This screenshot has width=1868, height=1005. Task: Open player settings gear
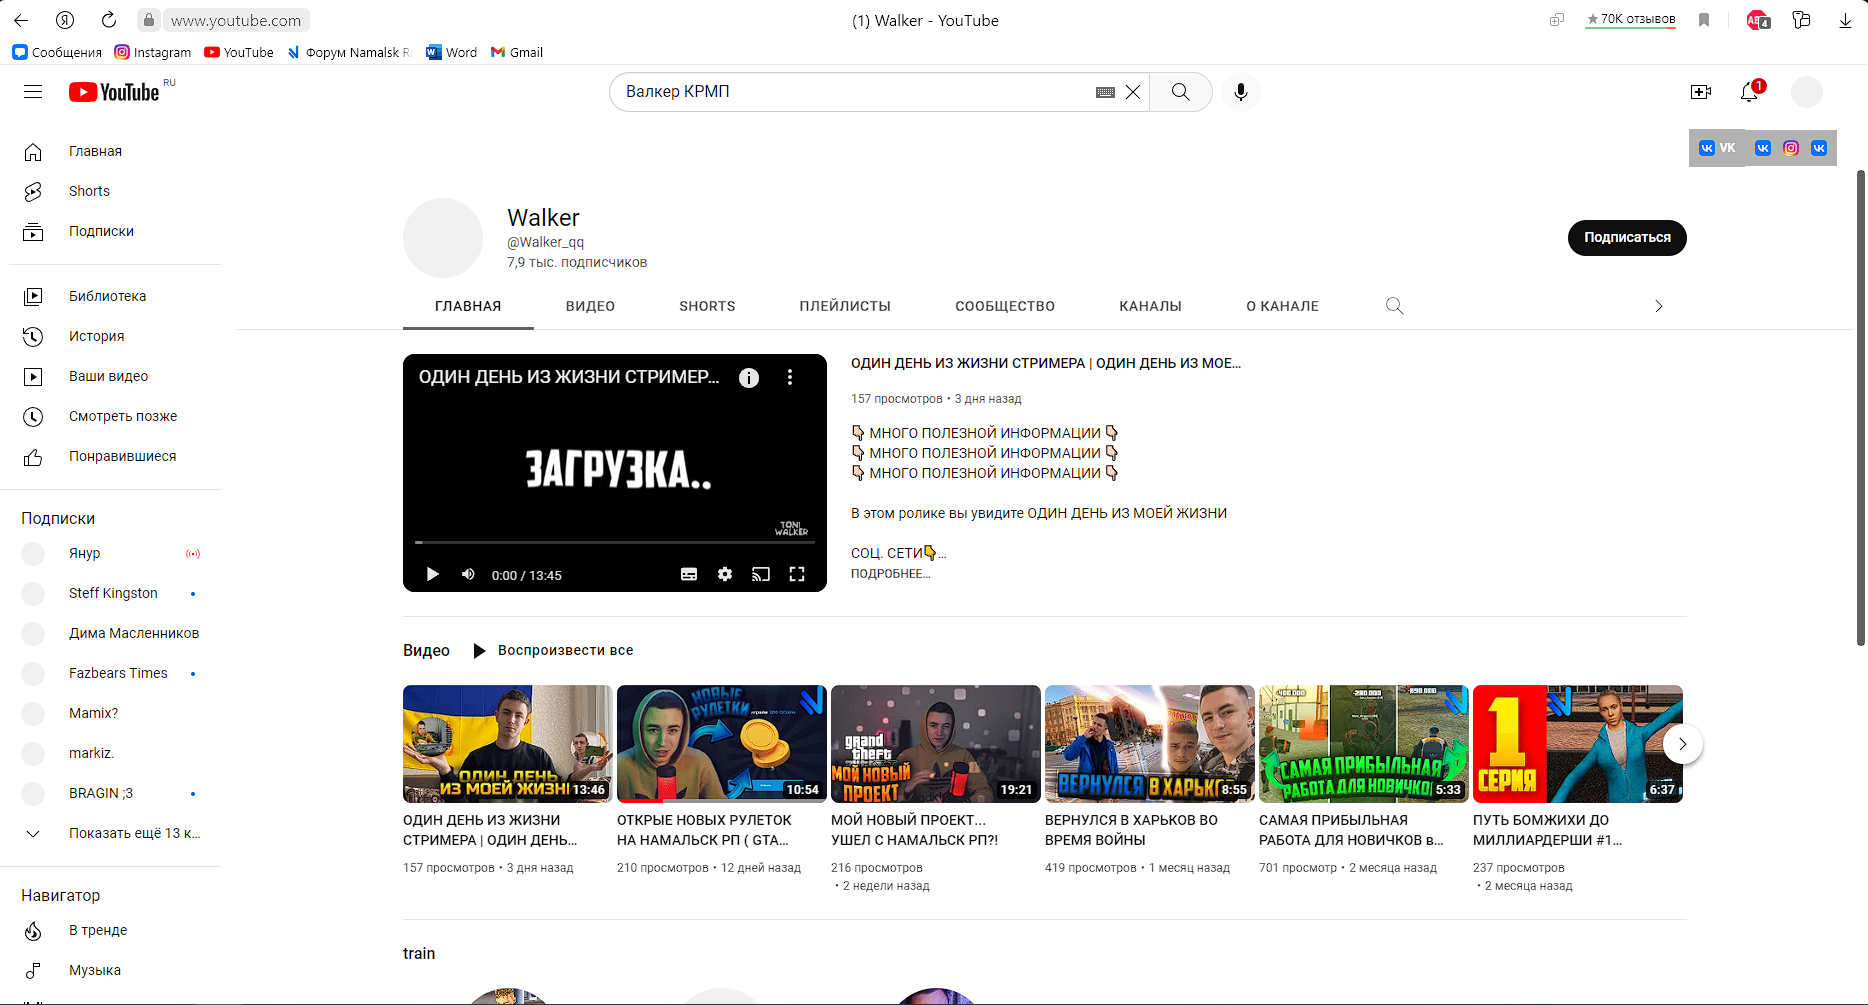[725, 574]
